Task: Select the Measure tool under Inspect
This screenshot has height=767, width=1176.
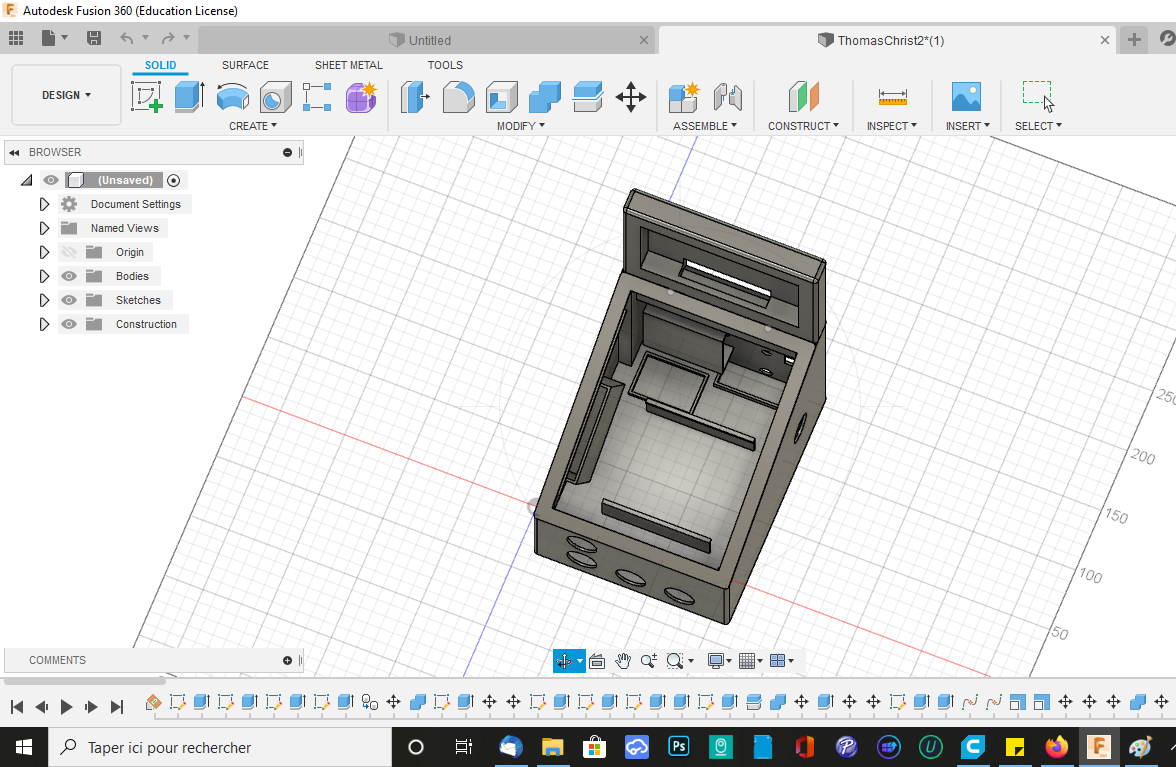Action: tap(892, 97)
